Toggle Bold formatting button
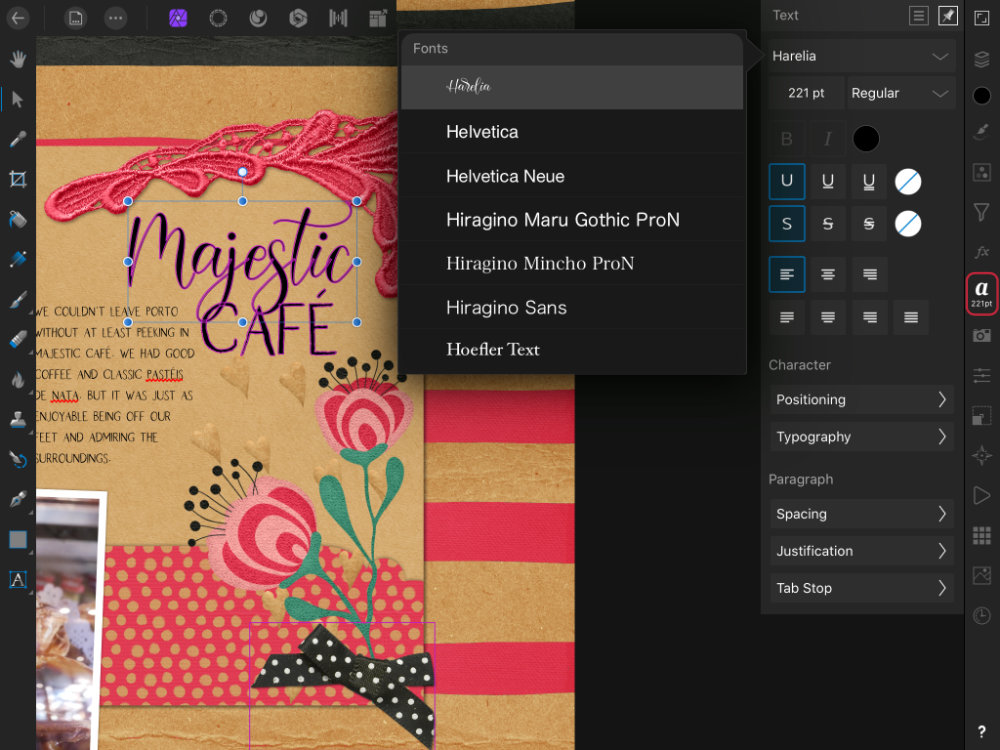The height and width of the screenshot is (750, 1000). pyautogui.click(x=787, y=138)
